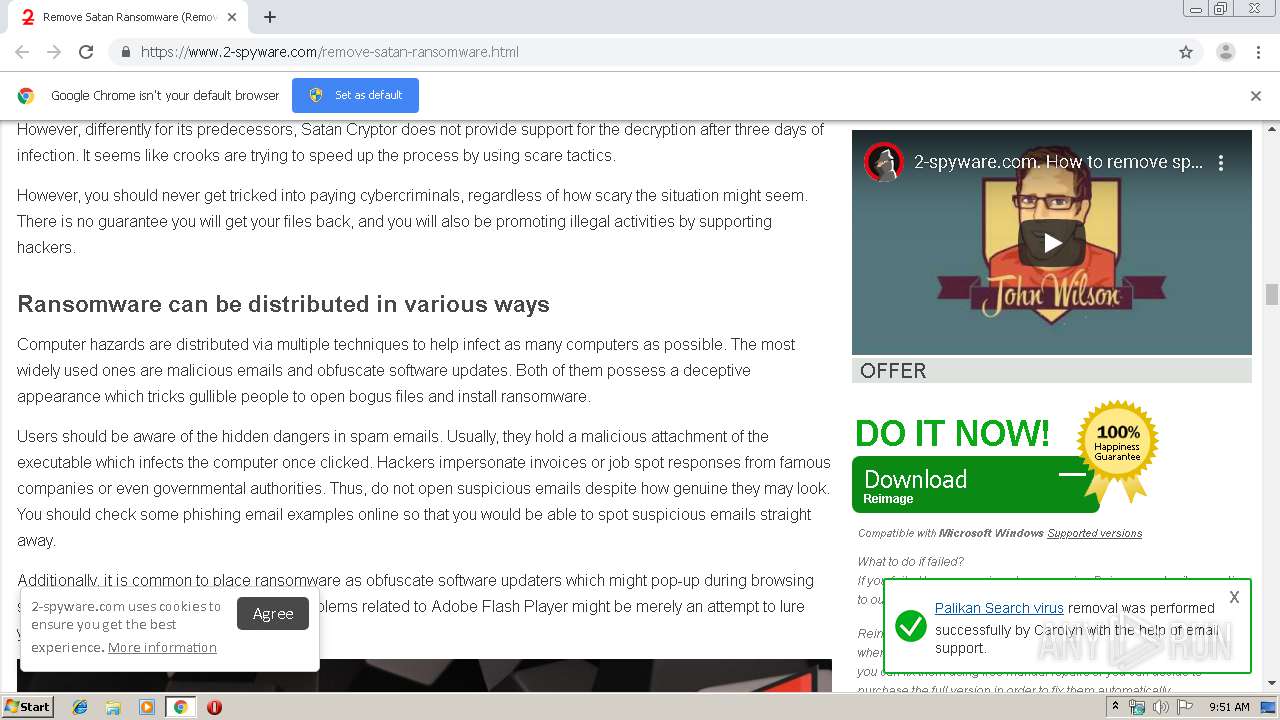1280x720 pixels.
Task: Open Chrome three-dot menu
Action: [x=1258, y=52]
